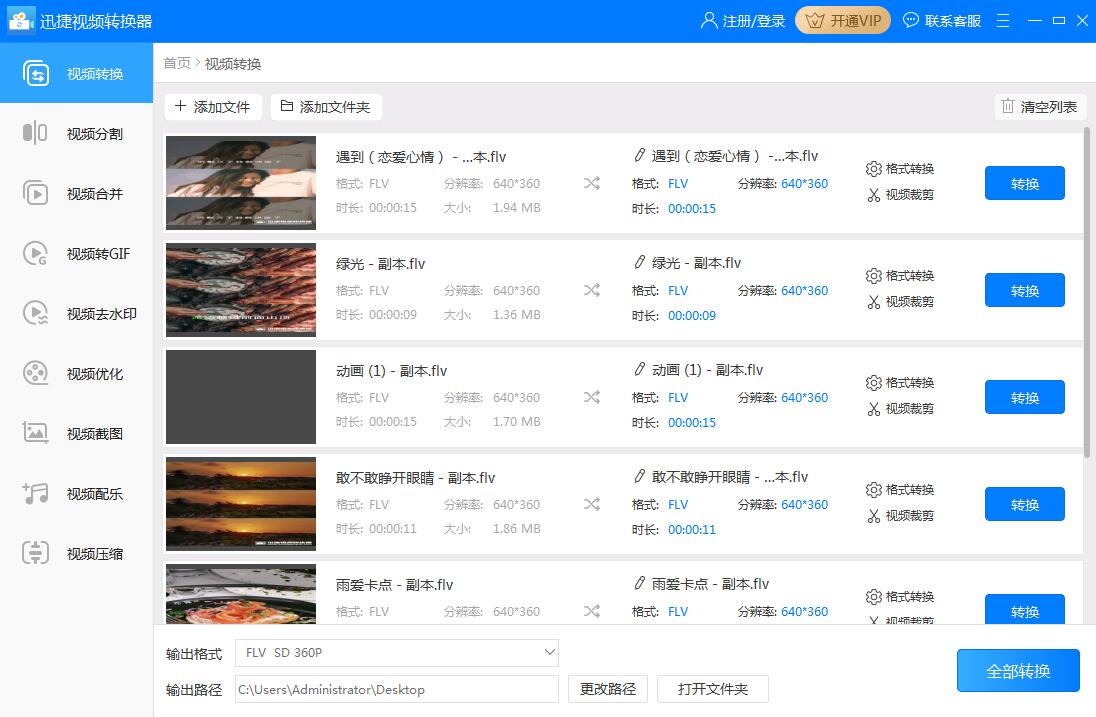Viewport: 1096px width, 717px height.
Task: Select the 视频压缩 compression tool
Action: 76,553
